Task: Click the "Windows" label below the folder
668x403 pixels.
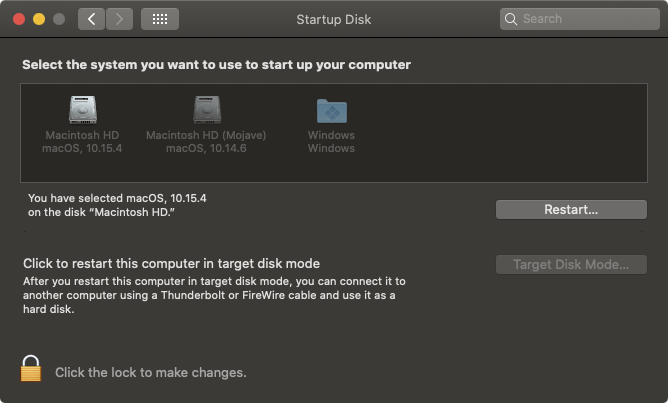Action: 331,135
